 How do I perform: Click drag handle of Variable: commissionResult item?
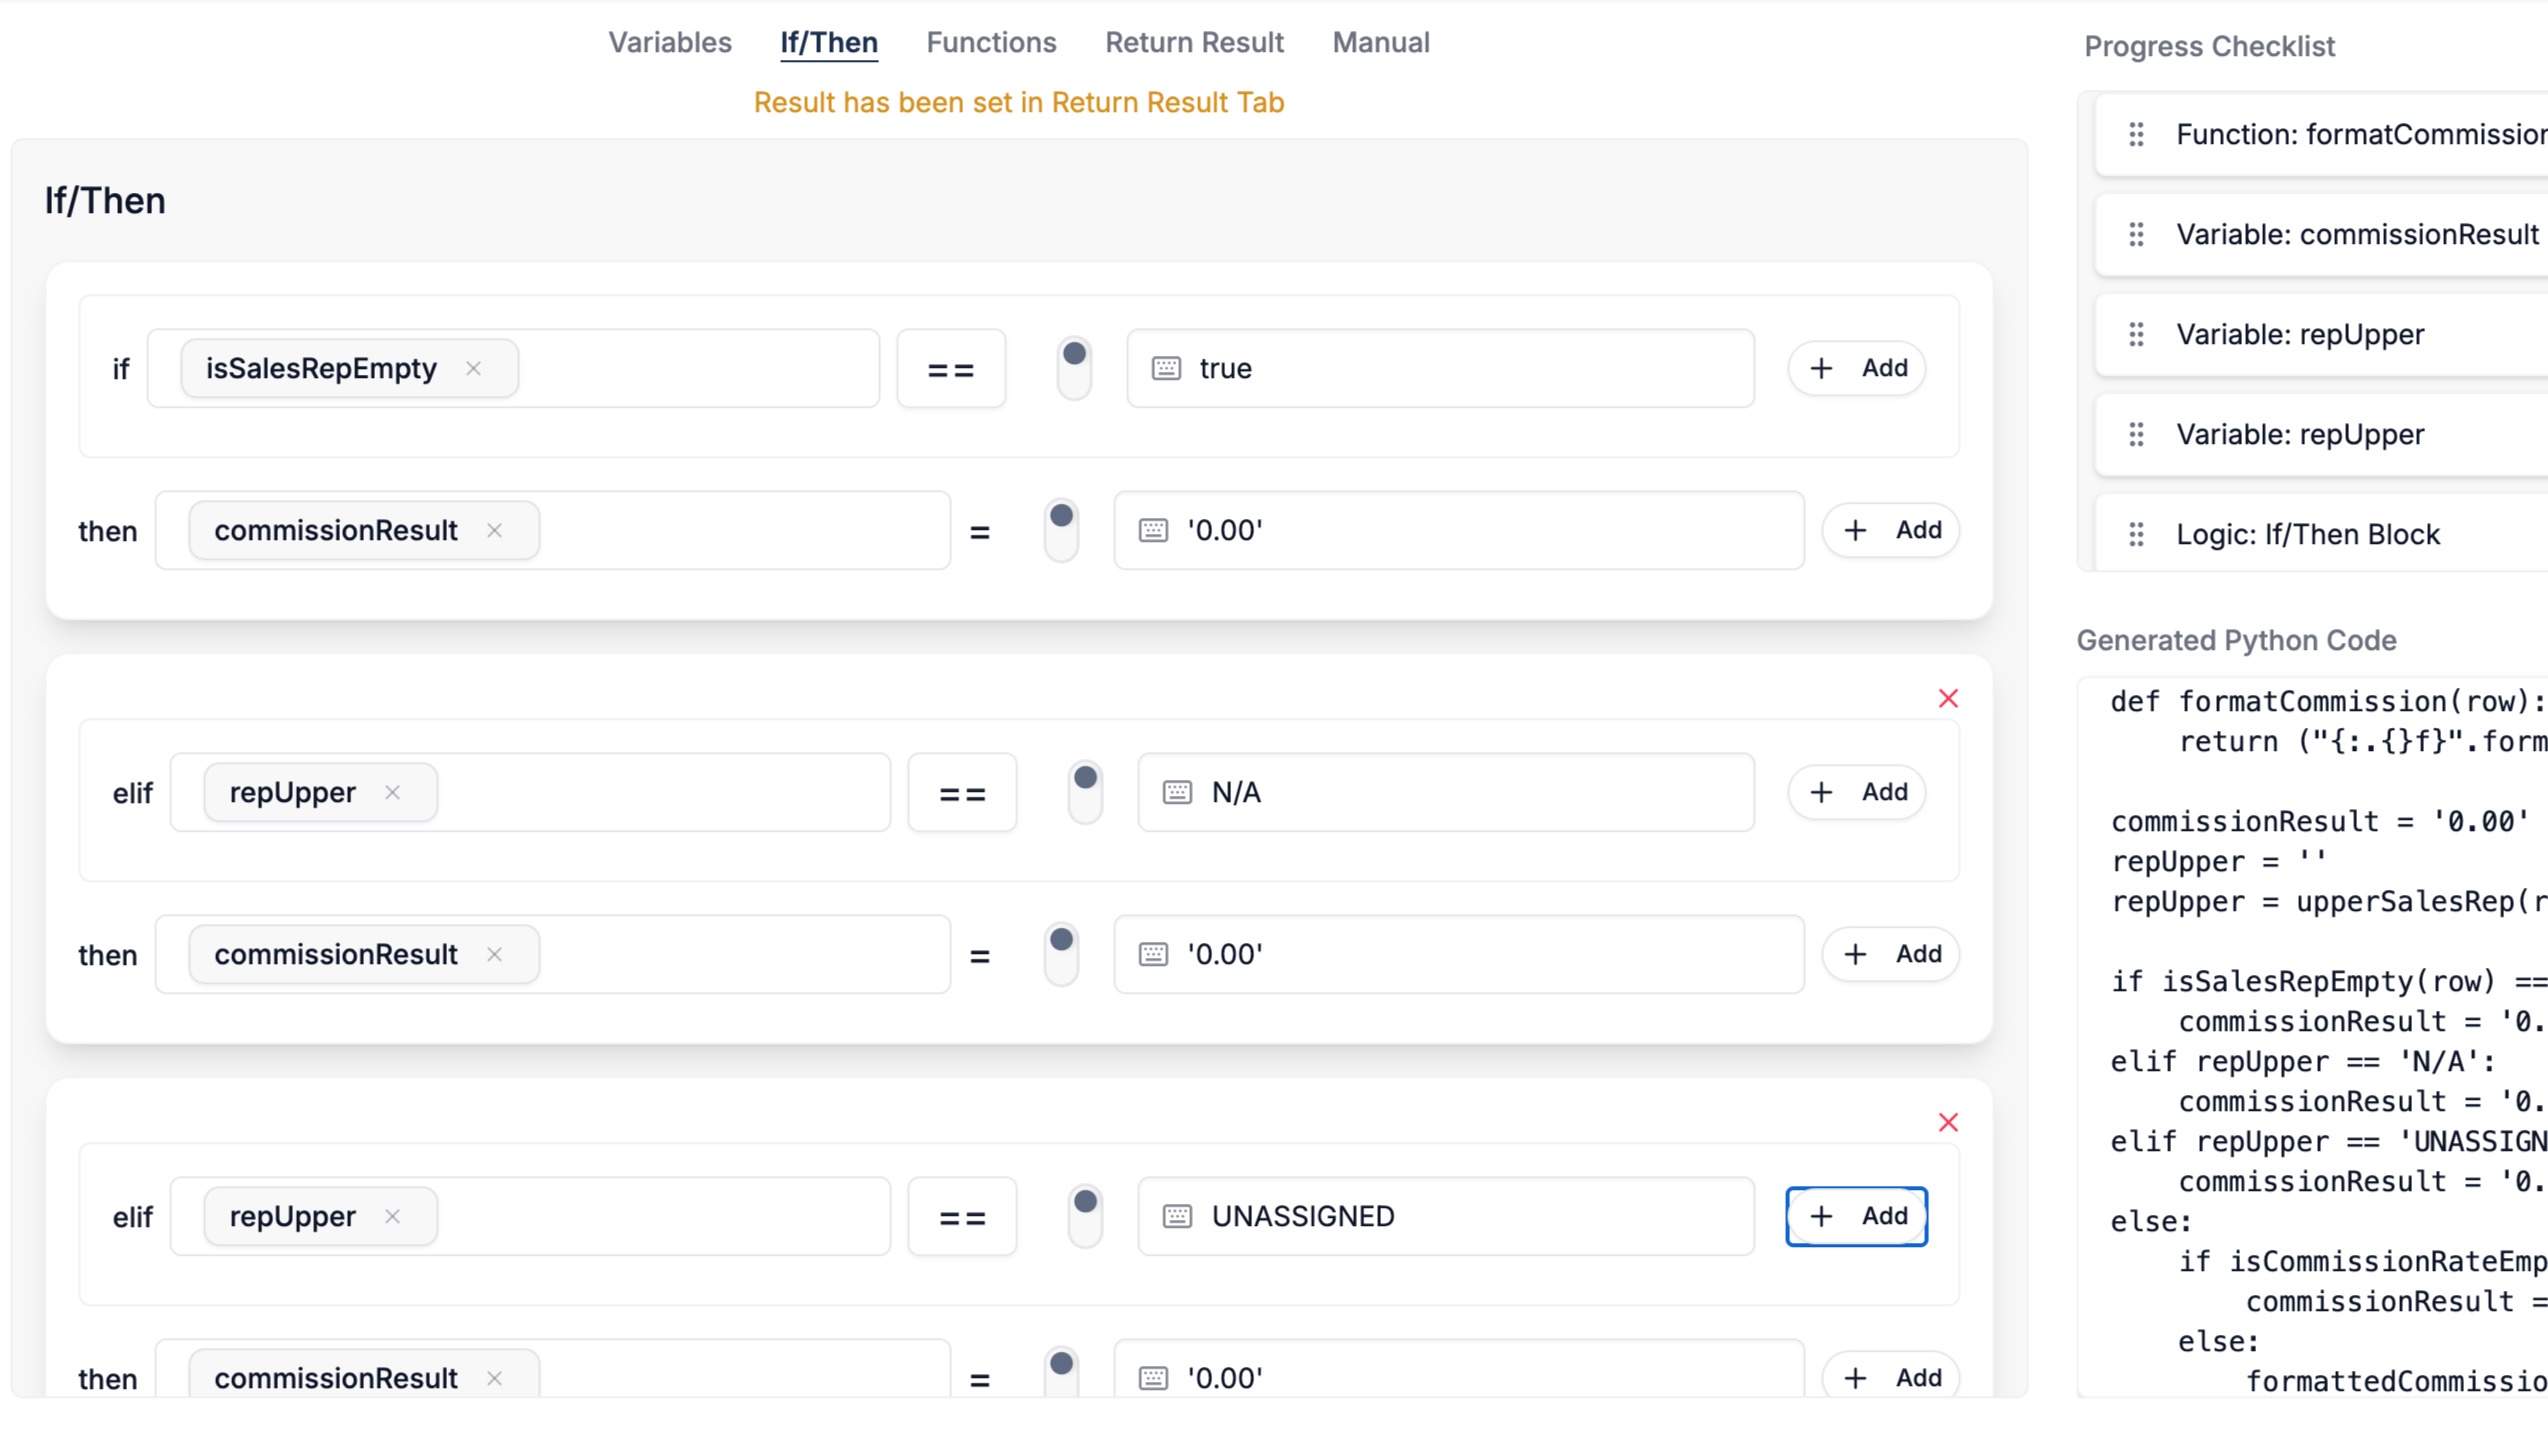pyautogui.click(x=2135, y=234)
